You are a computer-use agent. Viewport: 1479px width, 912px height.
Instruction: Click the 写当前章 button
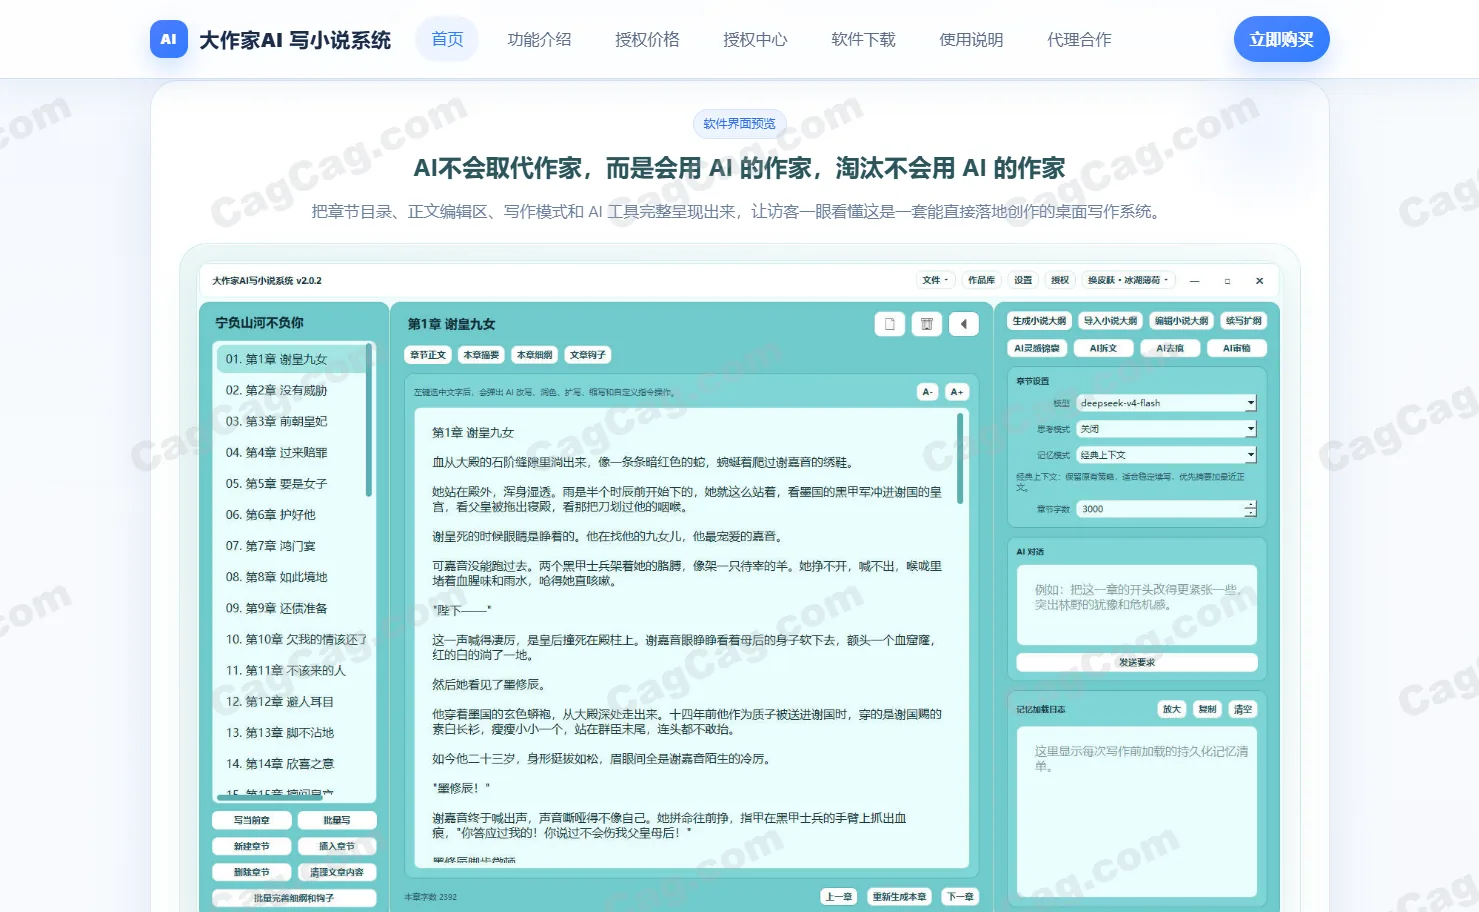point(252,820)
